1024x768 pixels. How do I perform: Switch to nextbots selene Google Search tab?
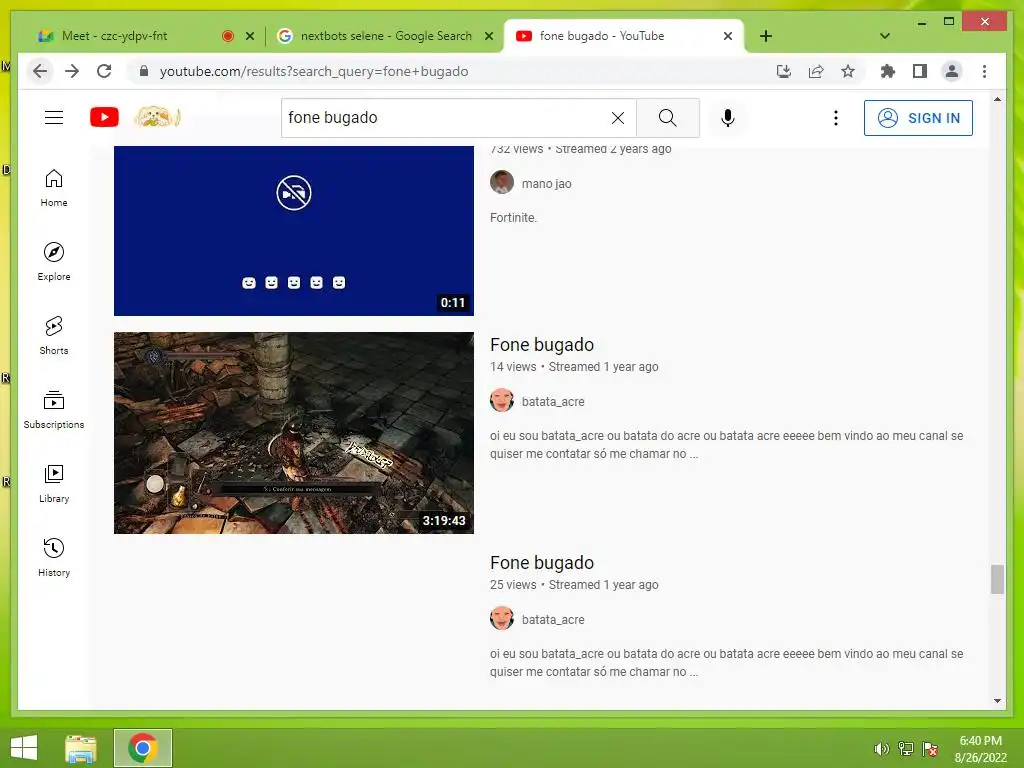(x=385, y=36)
